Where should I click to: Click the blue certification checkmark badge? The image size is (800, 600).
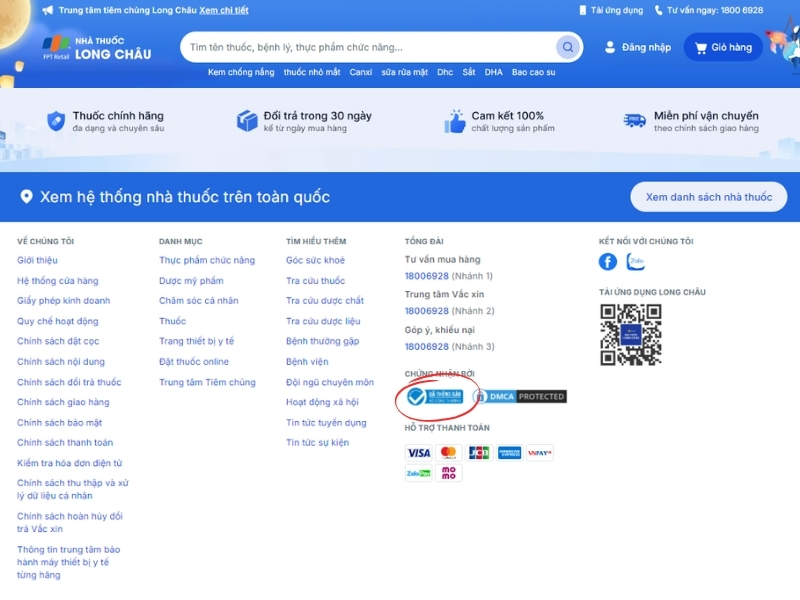click(x=435, y=396)
